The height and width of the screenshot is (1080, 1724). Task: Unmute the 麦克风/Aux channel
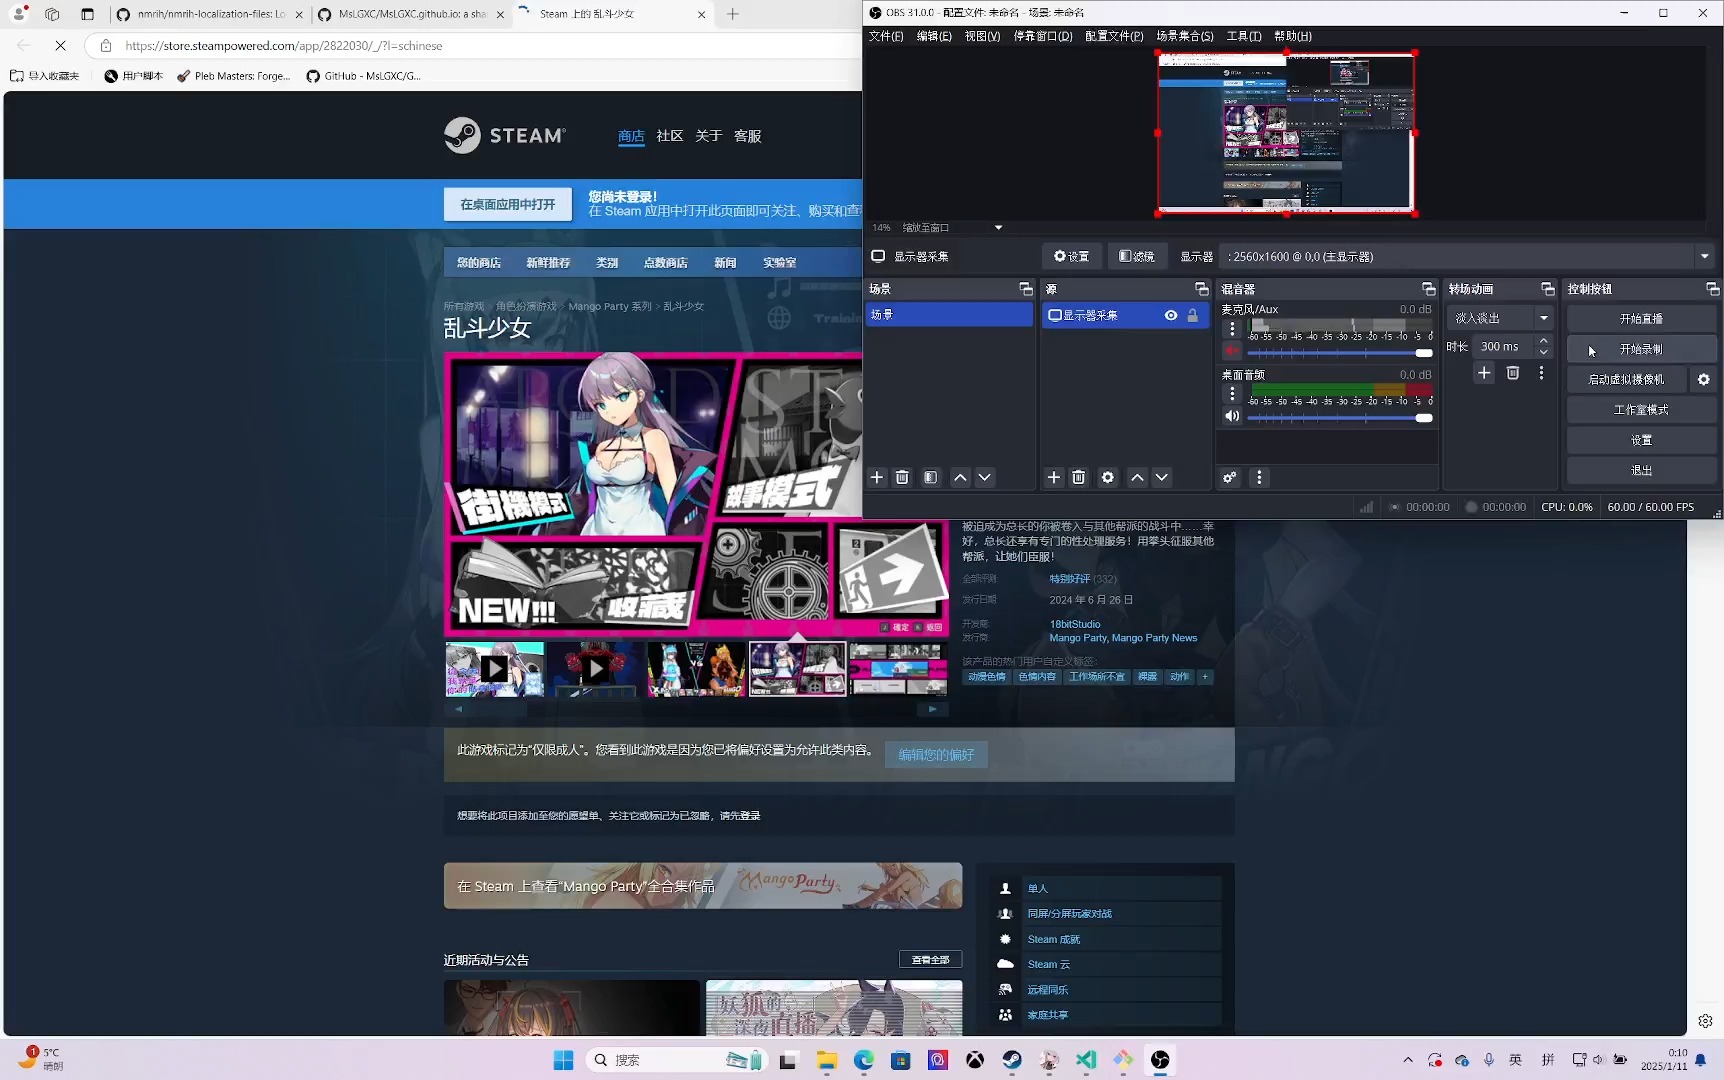click(1232, 351)
